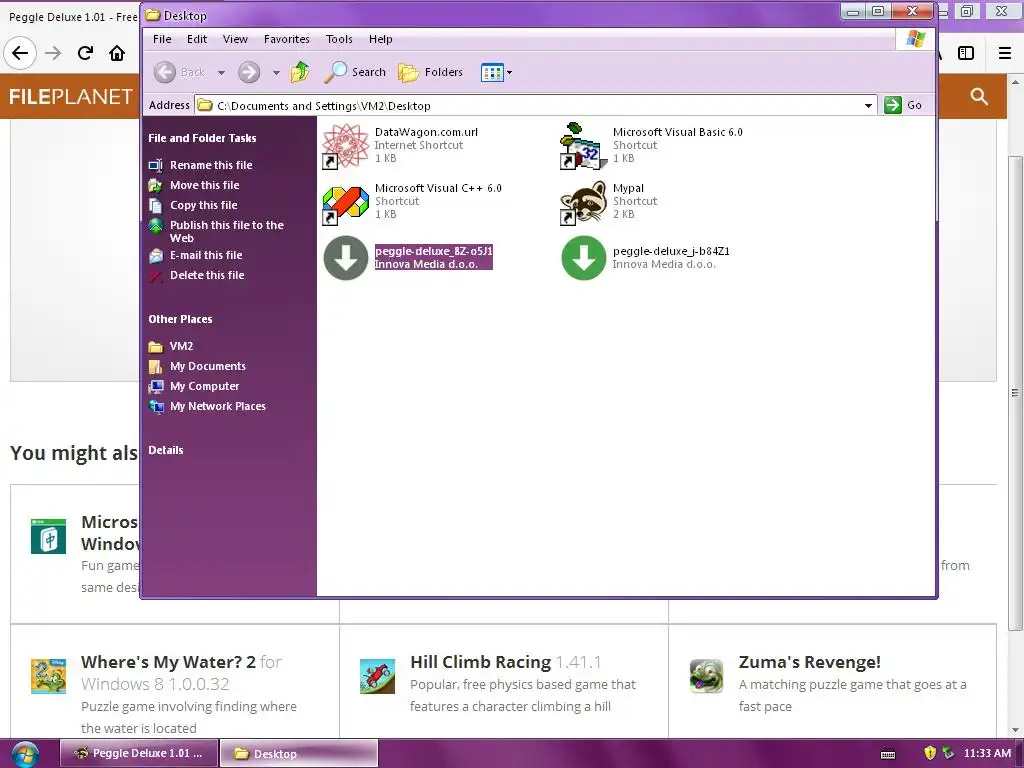The image size is (1024, 768).
Task: Select the DataWagon.com.url shortcut icon
Action: click(345, 146)
